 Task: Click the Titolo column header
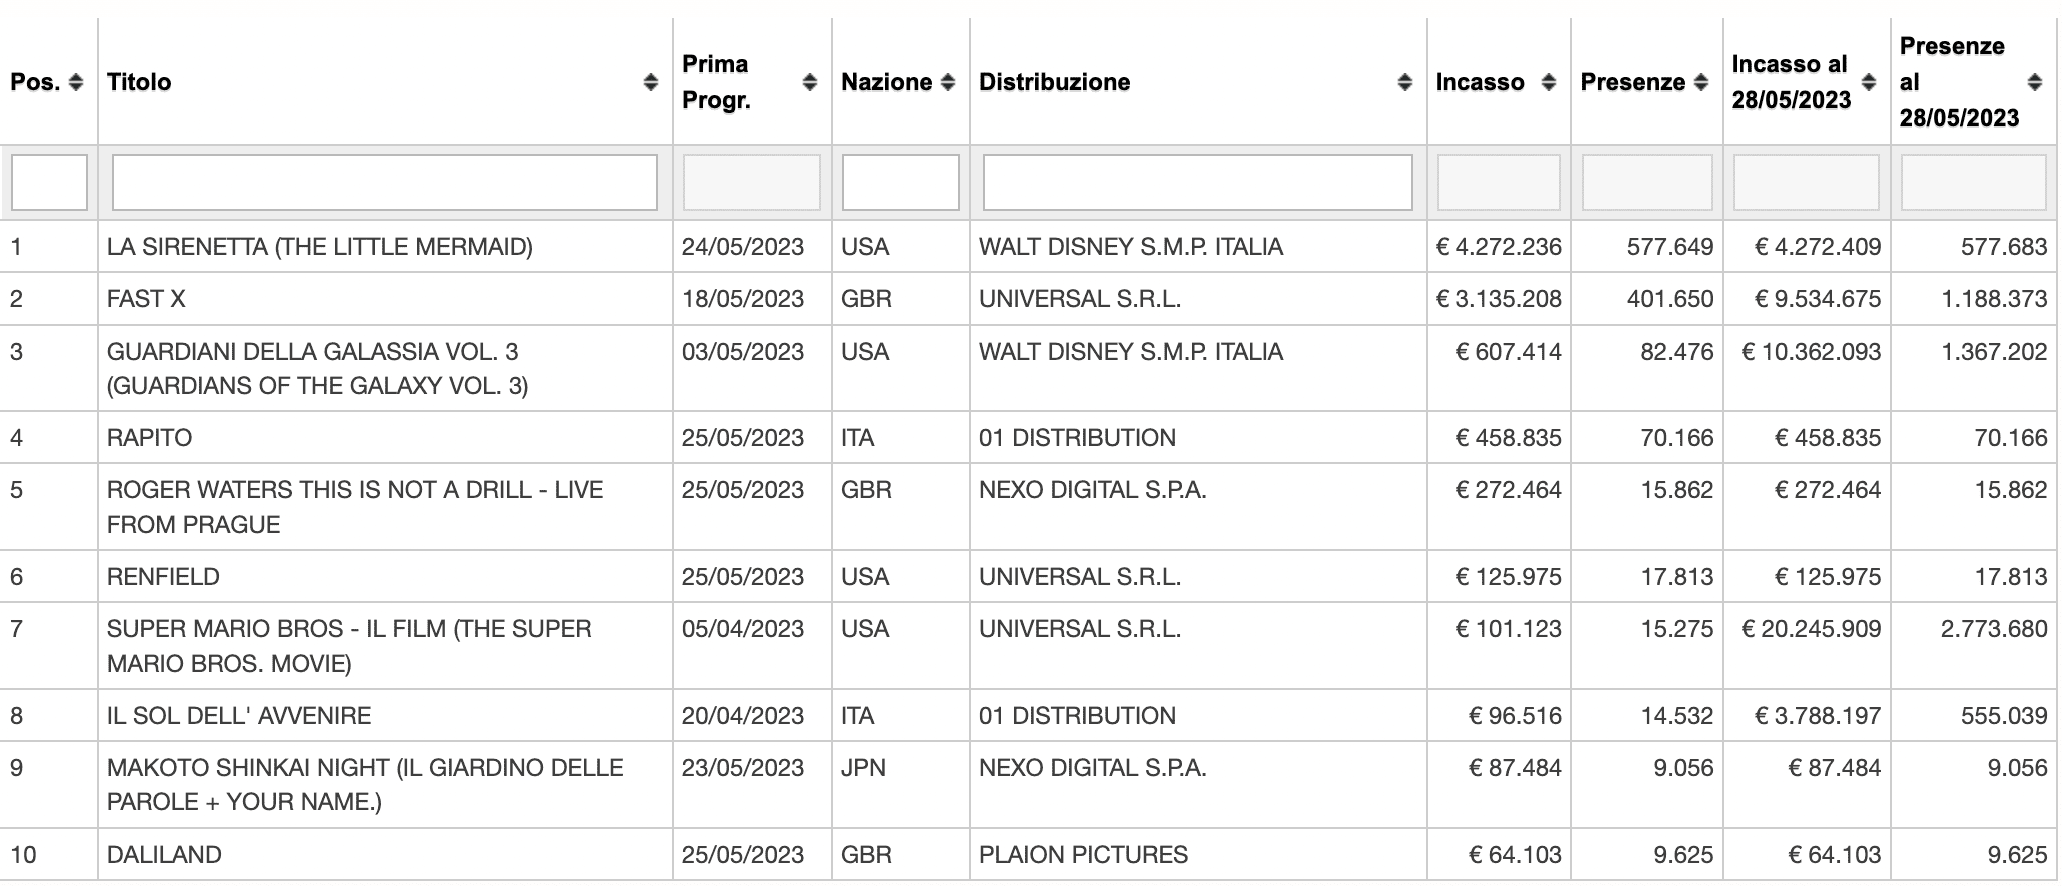[139, 82]
